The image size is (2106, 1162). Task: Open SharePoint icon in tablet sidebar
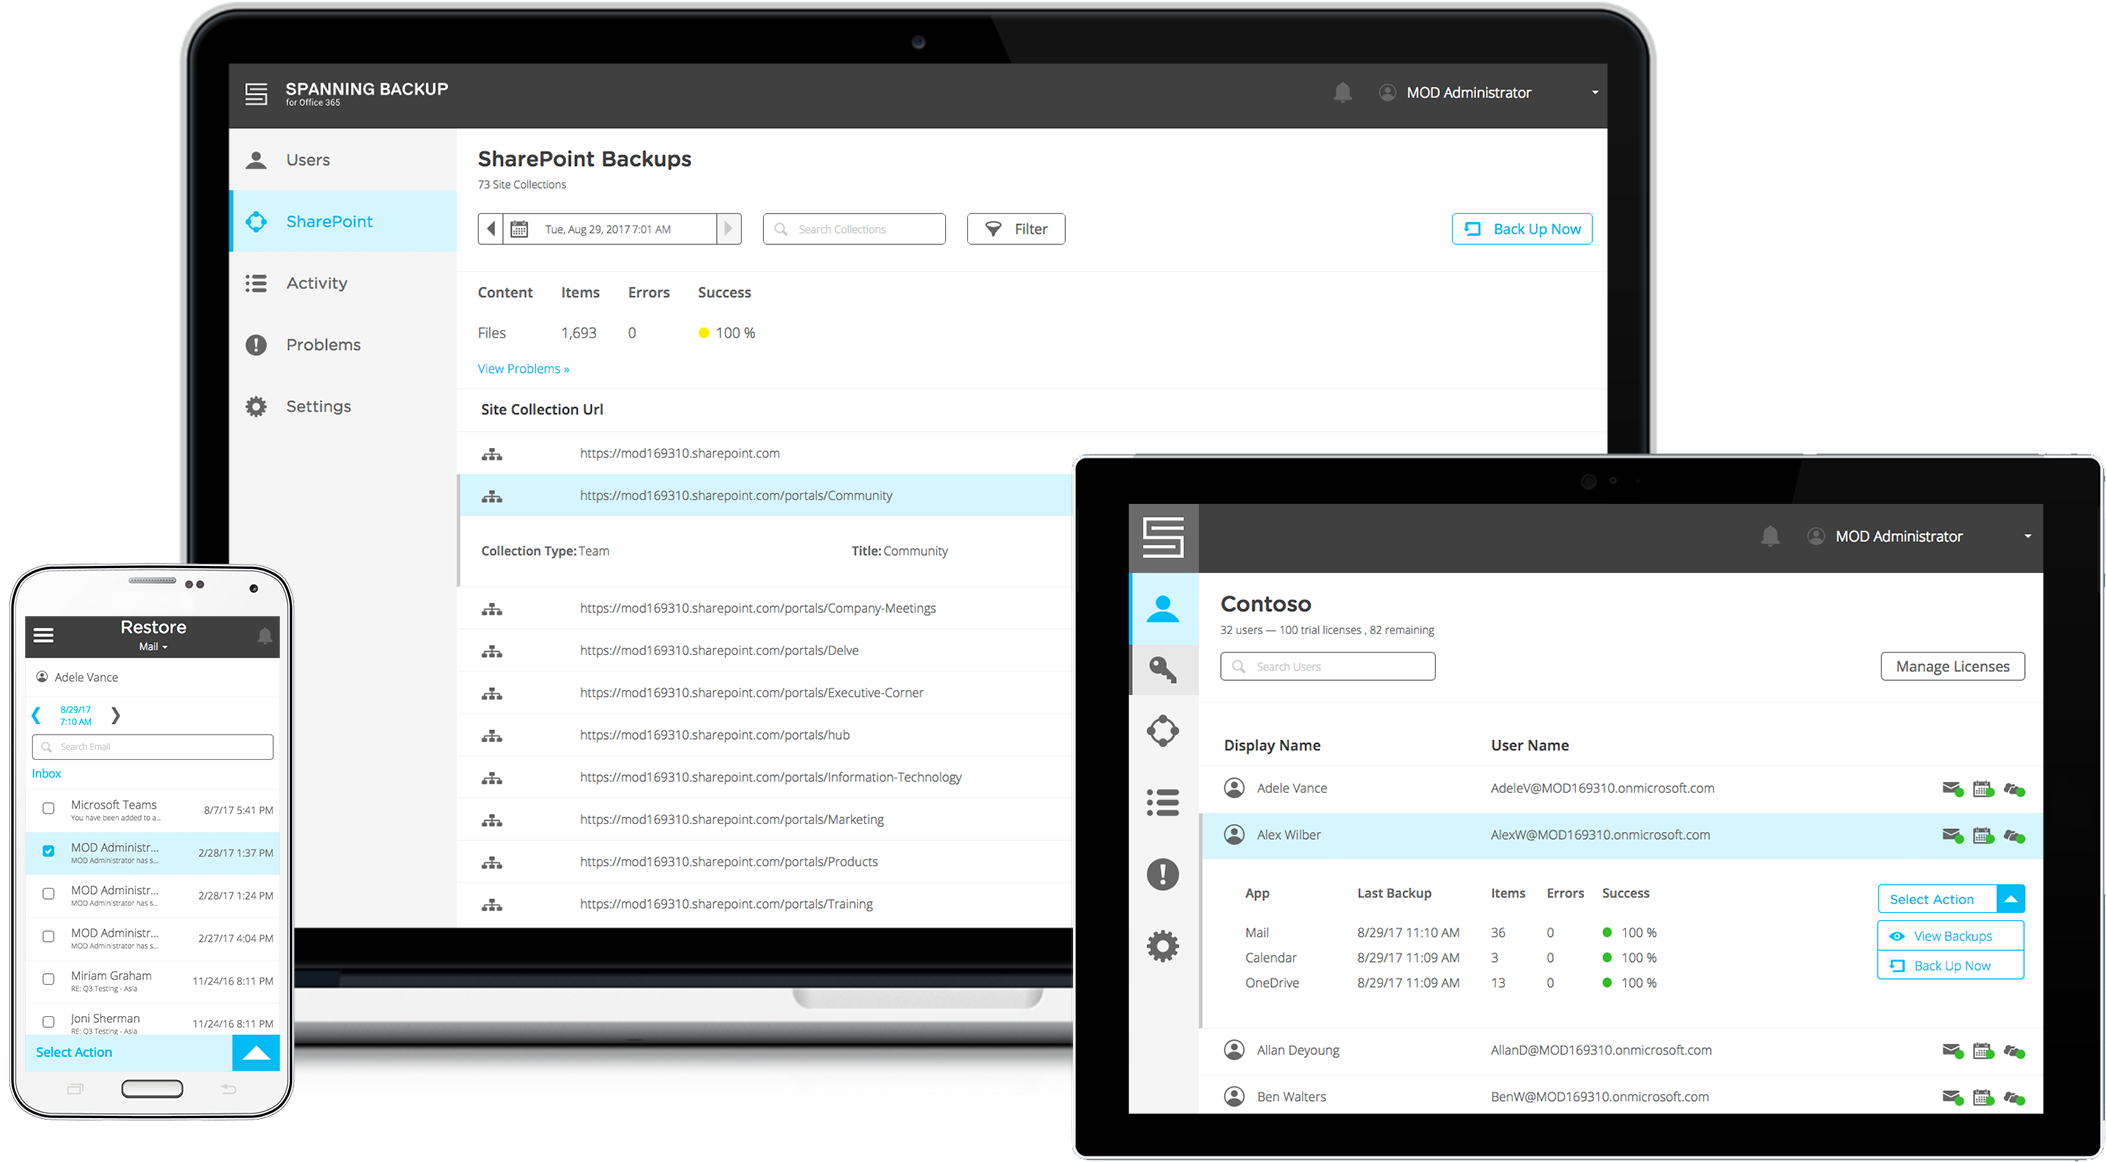[1162, 731]
